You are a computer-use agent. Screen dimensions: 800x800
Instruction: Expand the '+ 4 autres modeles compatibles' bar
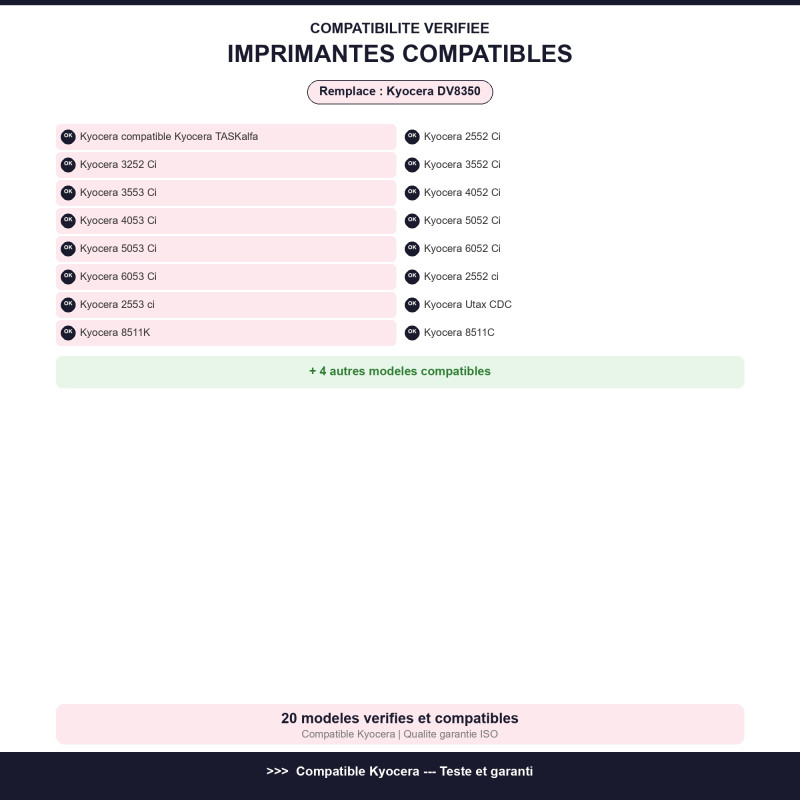[x=400, y=372]
